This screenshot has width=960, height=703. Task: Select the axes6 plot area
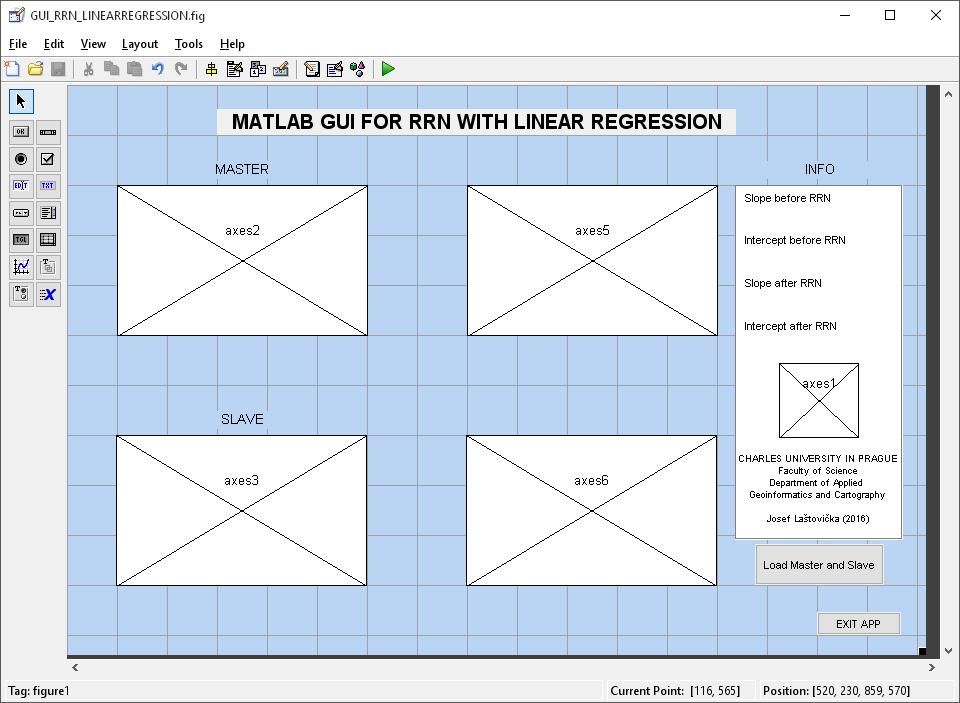[x=591, y=511]
